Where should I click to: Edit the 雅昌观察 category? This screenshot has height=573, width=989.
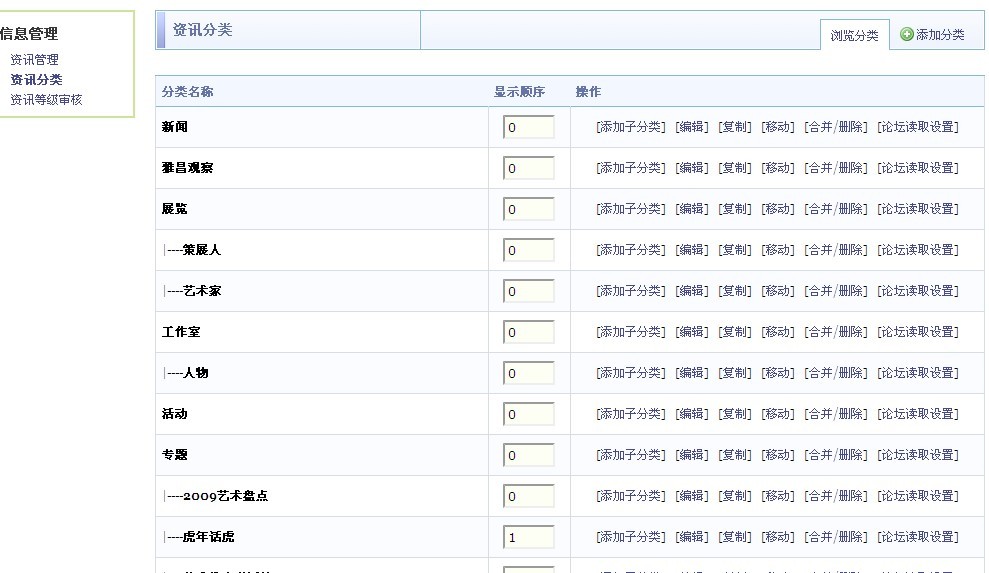coord(692,168)
